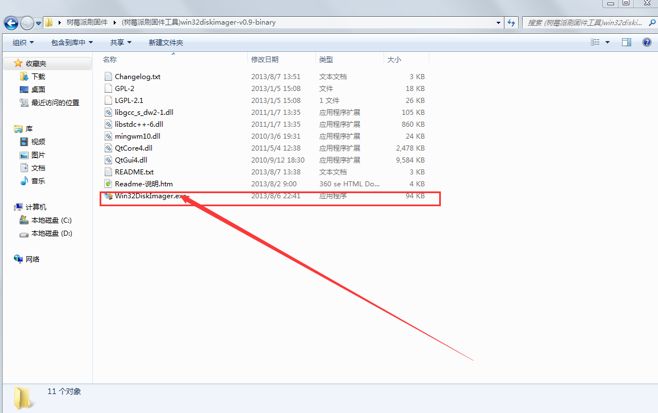Open the 图片 library

point(38,155)
